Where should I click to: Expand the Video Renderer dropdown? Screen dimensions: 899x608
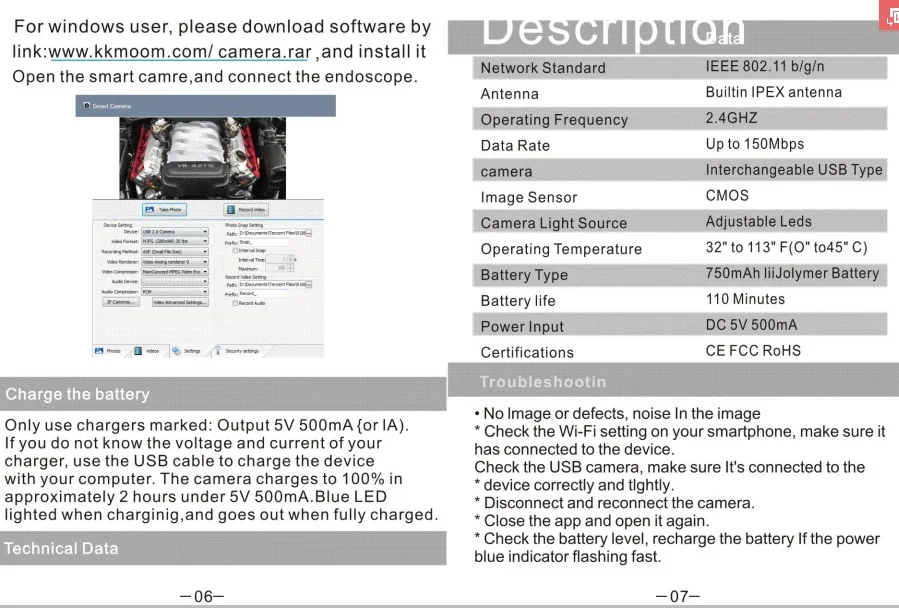click(175, 262)
